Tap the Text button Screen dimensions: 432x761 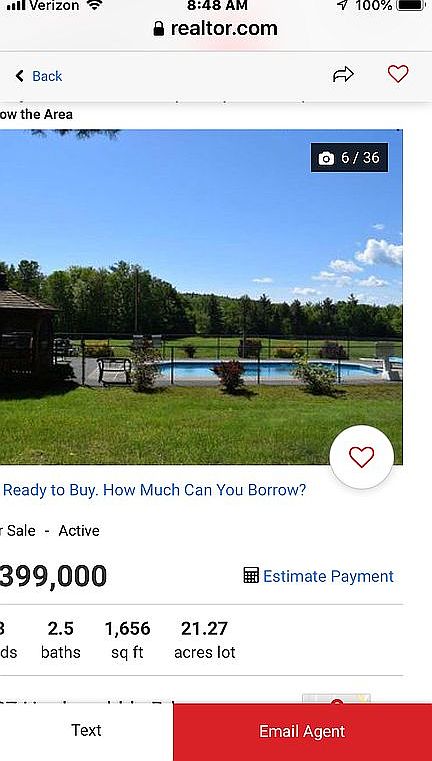(x=86, y=730)
